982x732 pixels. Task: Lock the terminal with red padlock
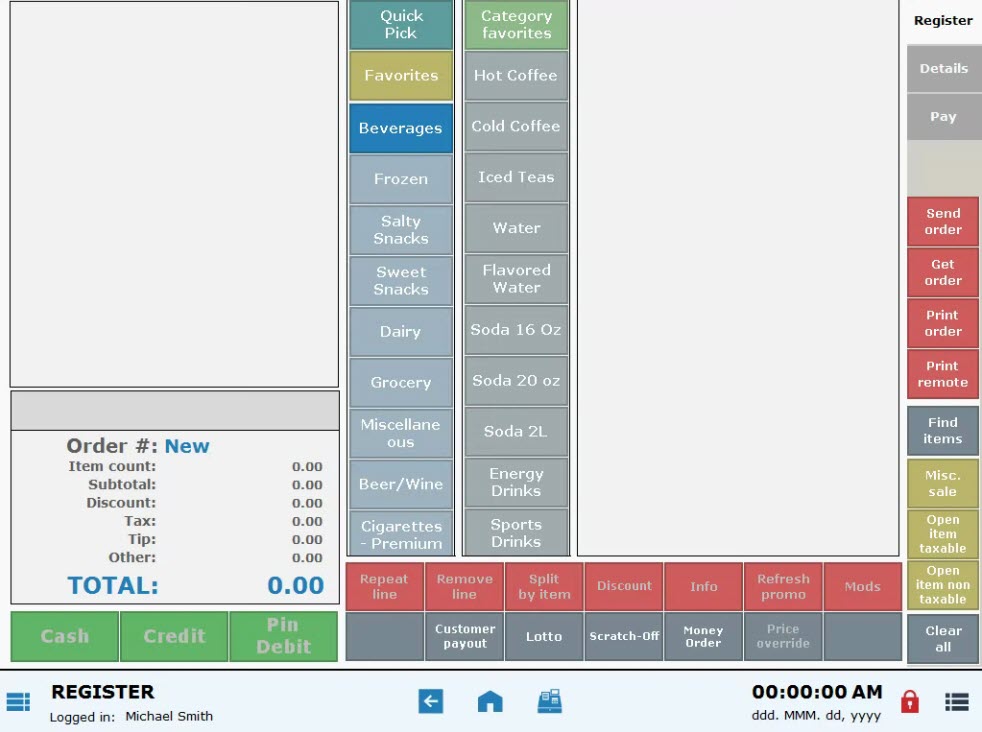[x=909, y=702]
